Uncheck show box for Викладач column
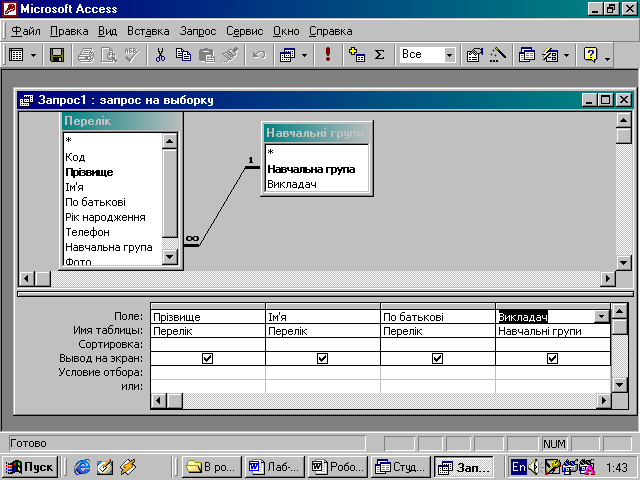 click(x=552, y=358)
